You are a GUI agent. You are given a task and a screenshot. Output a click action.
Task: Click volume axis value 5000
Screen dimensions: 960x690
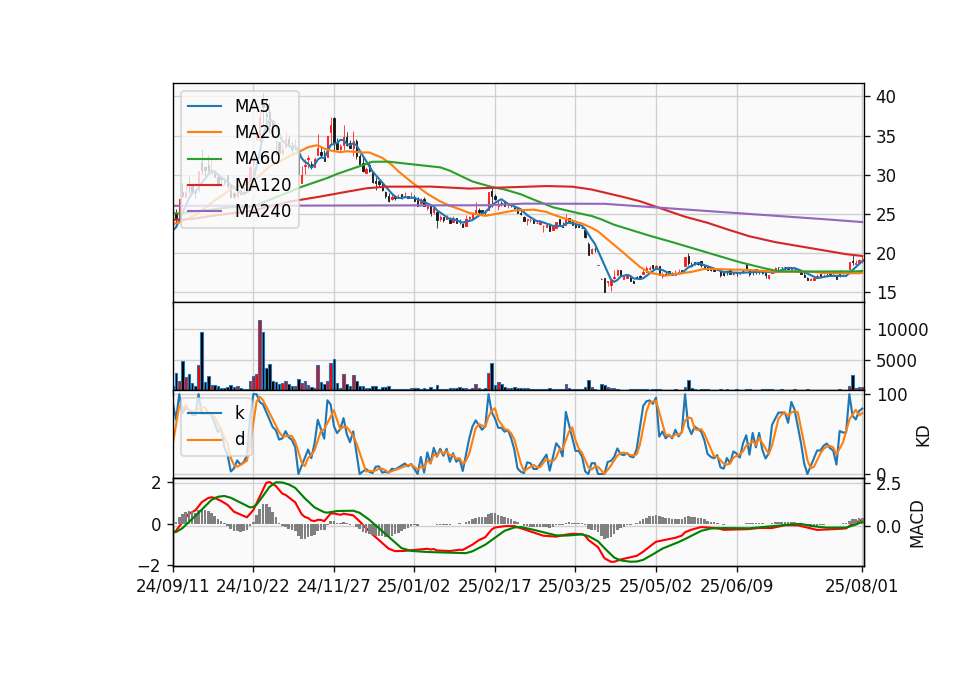[896, 361]
